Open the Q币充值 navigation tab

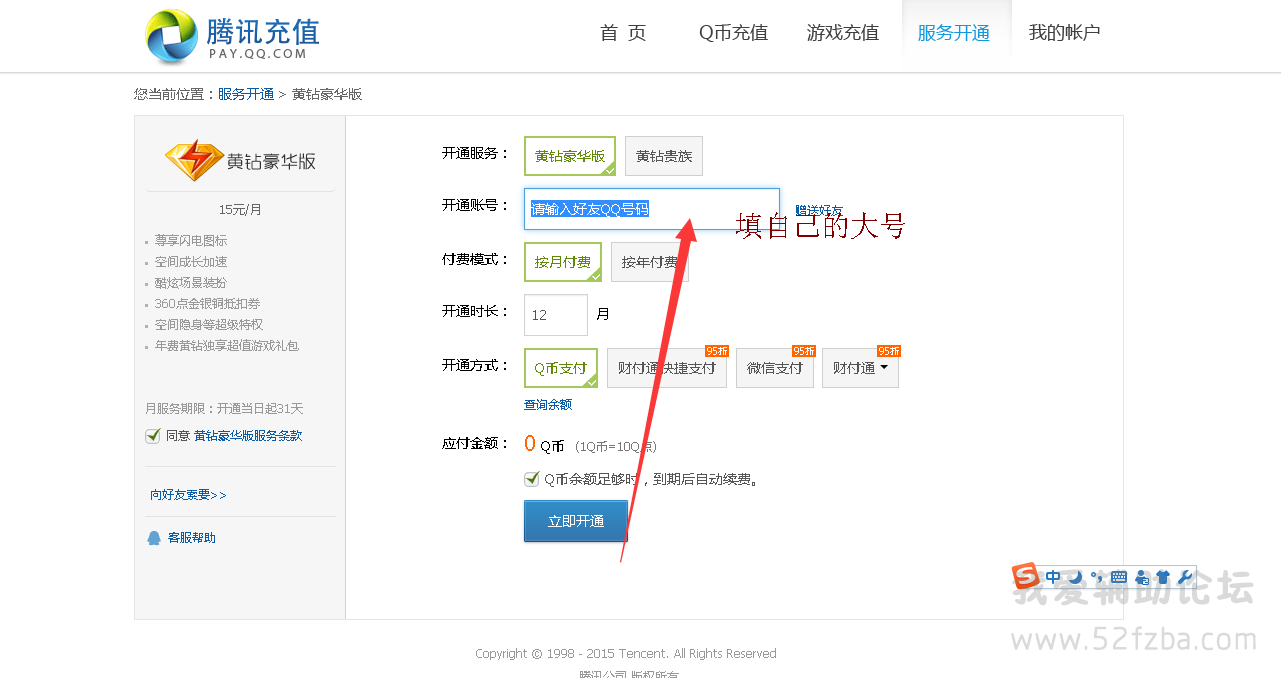click(733, 33)
